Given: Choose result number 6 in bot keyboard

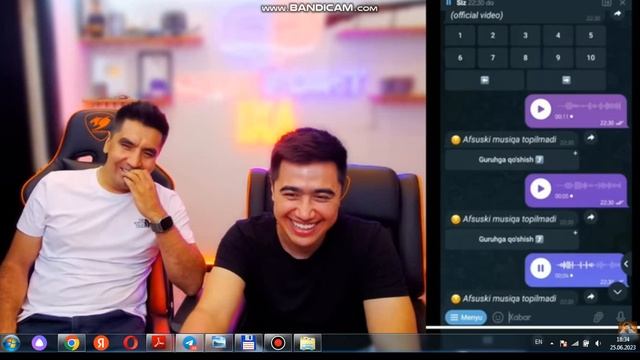Looking at the screenshot, I should pyautogui.click(x=460, y=58).
